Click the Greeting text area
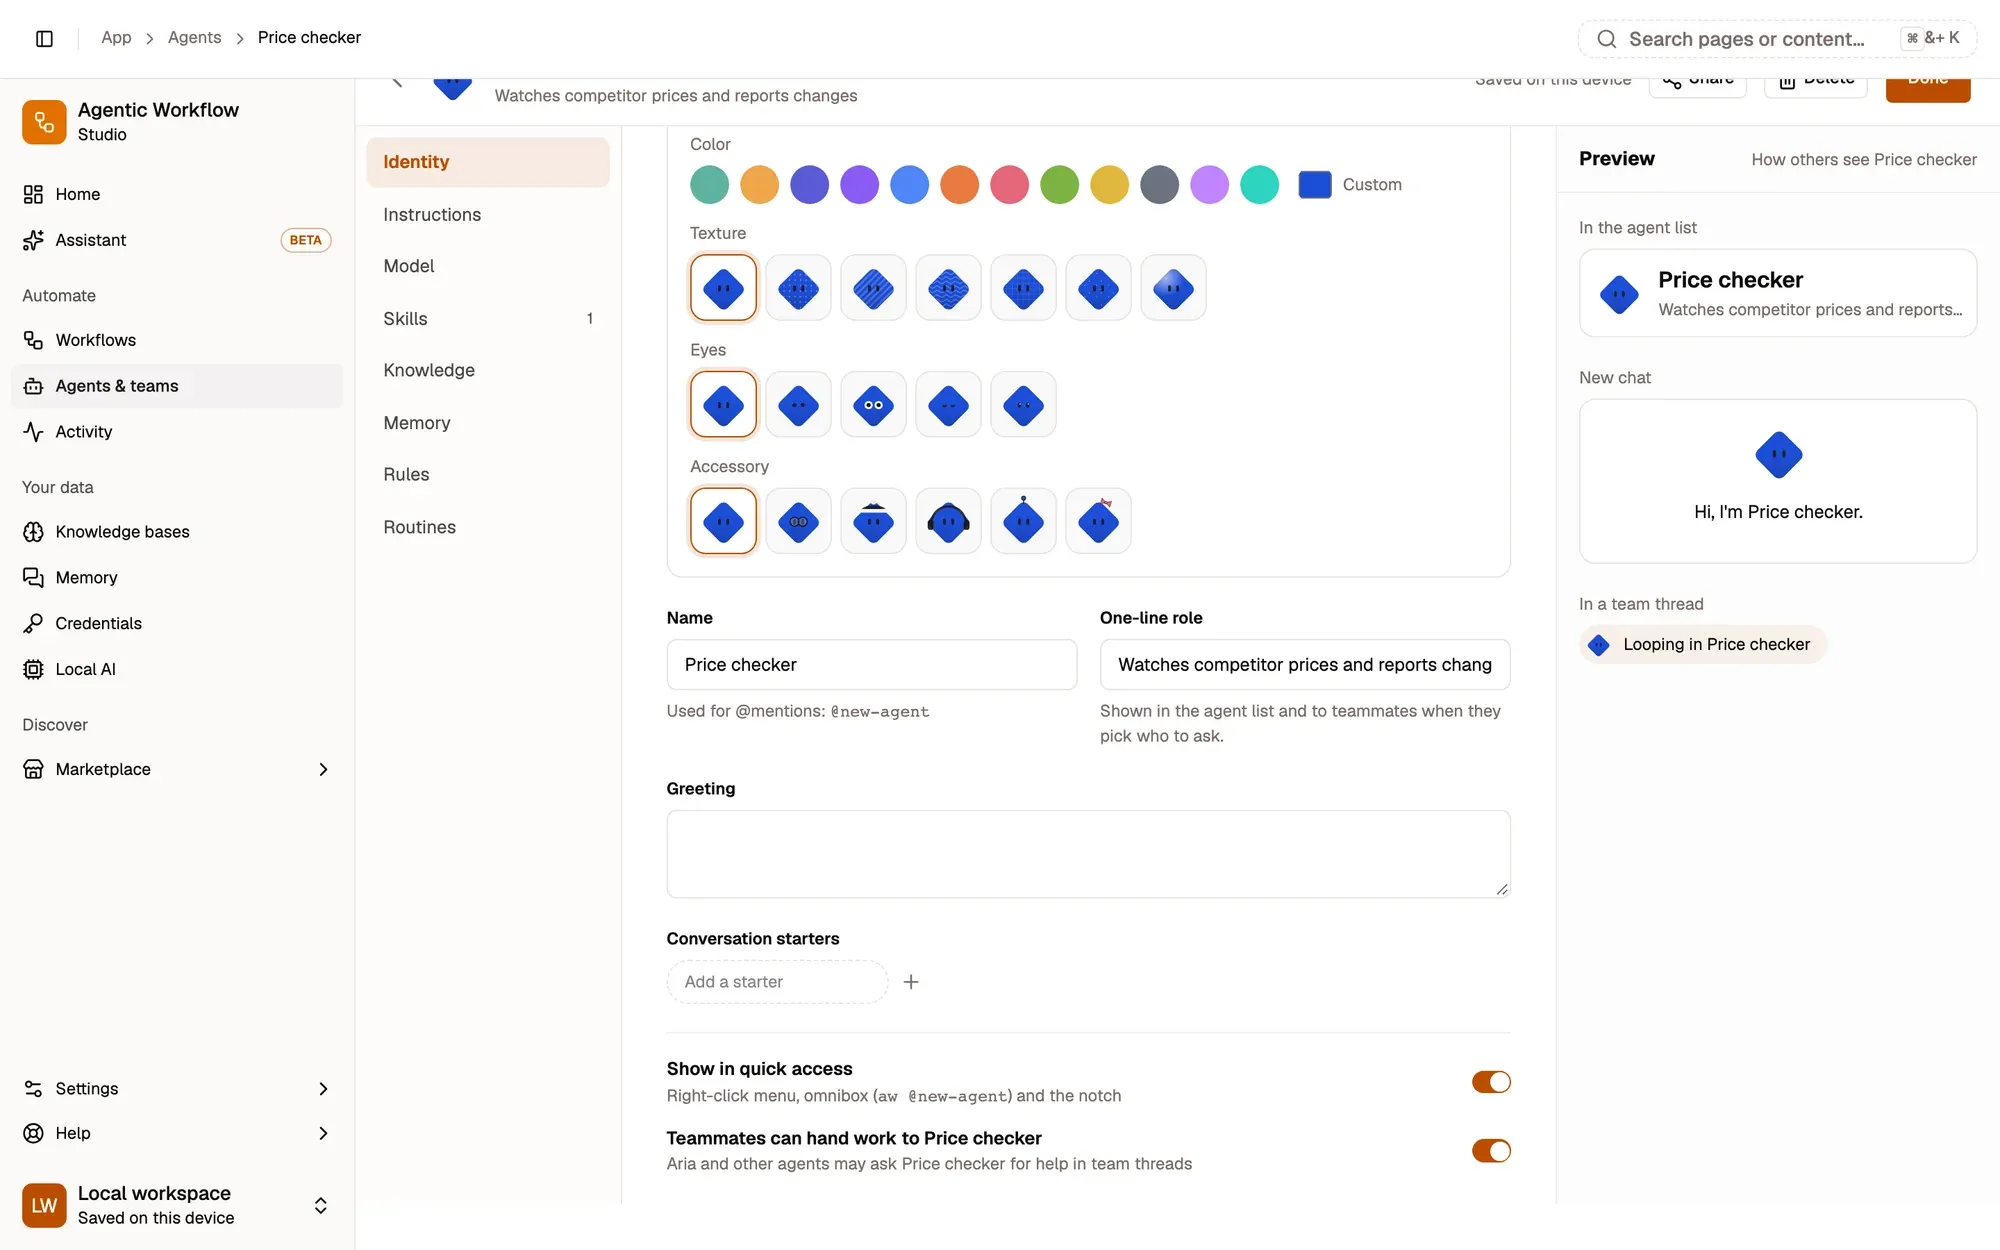Viewport: 2000px width, 1250px height. [x=1088, y=854]
